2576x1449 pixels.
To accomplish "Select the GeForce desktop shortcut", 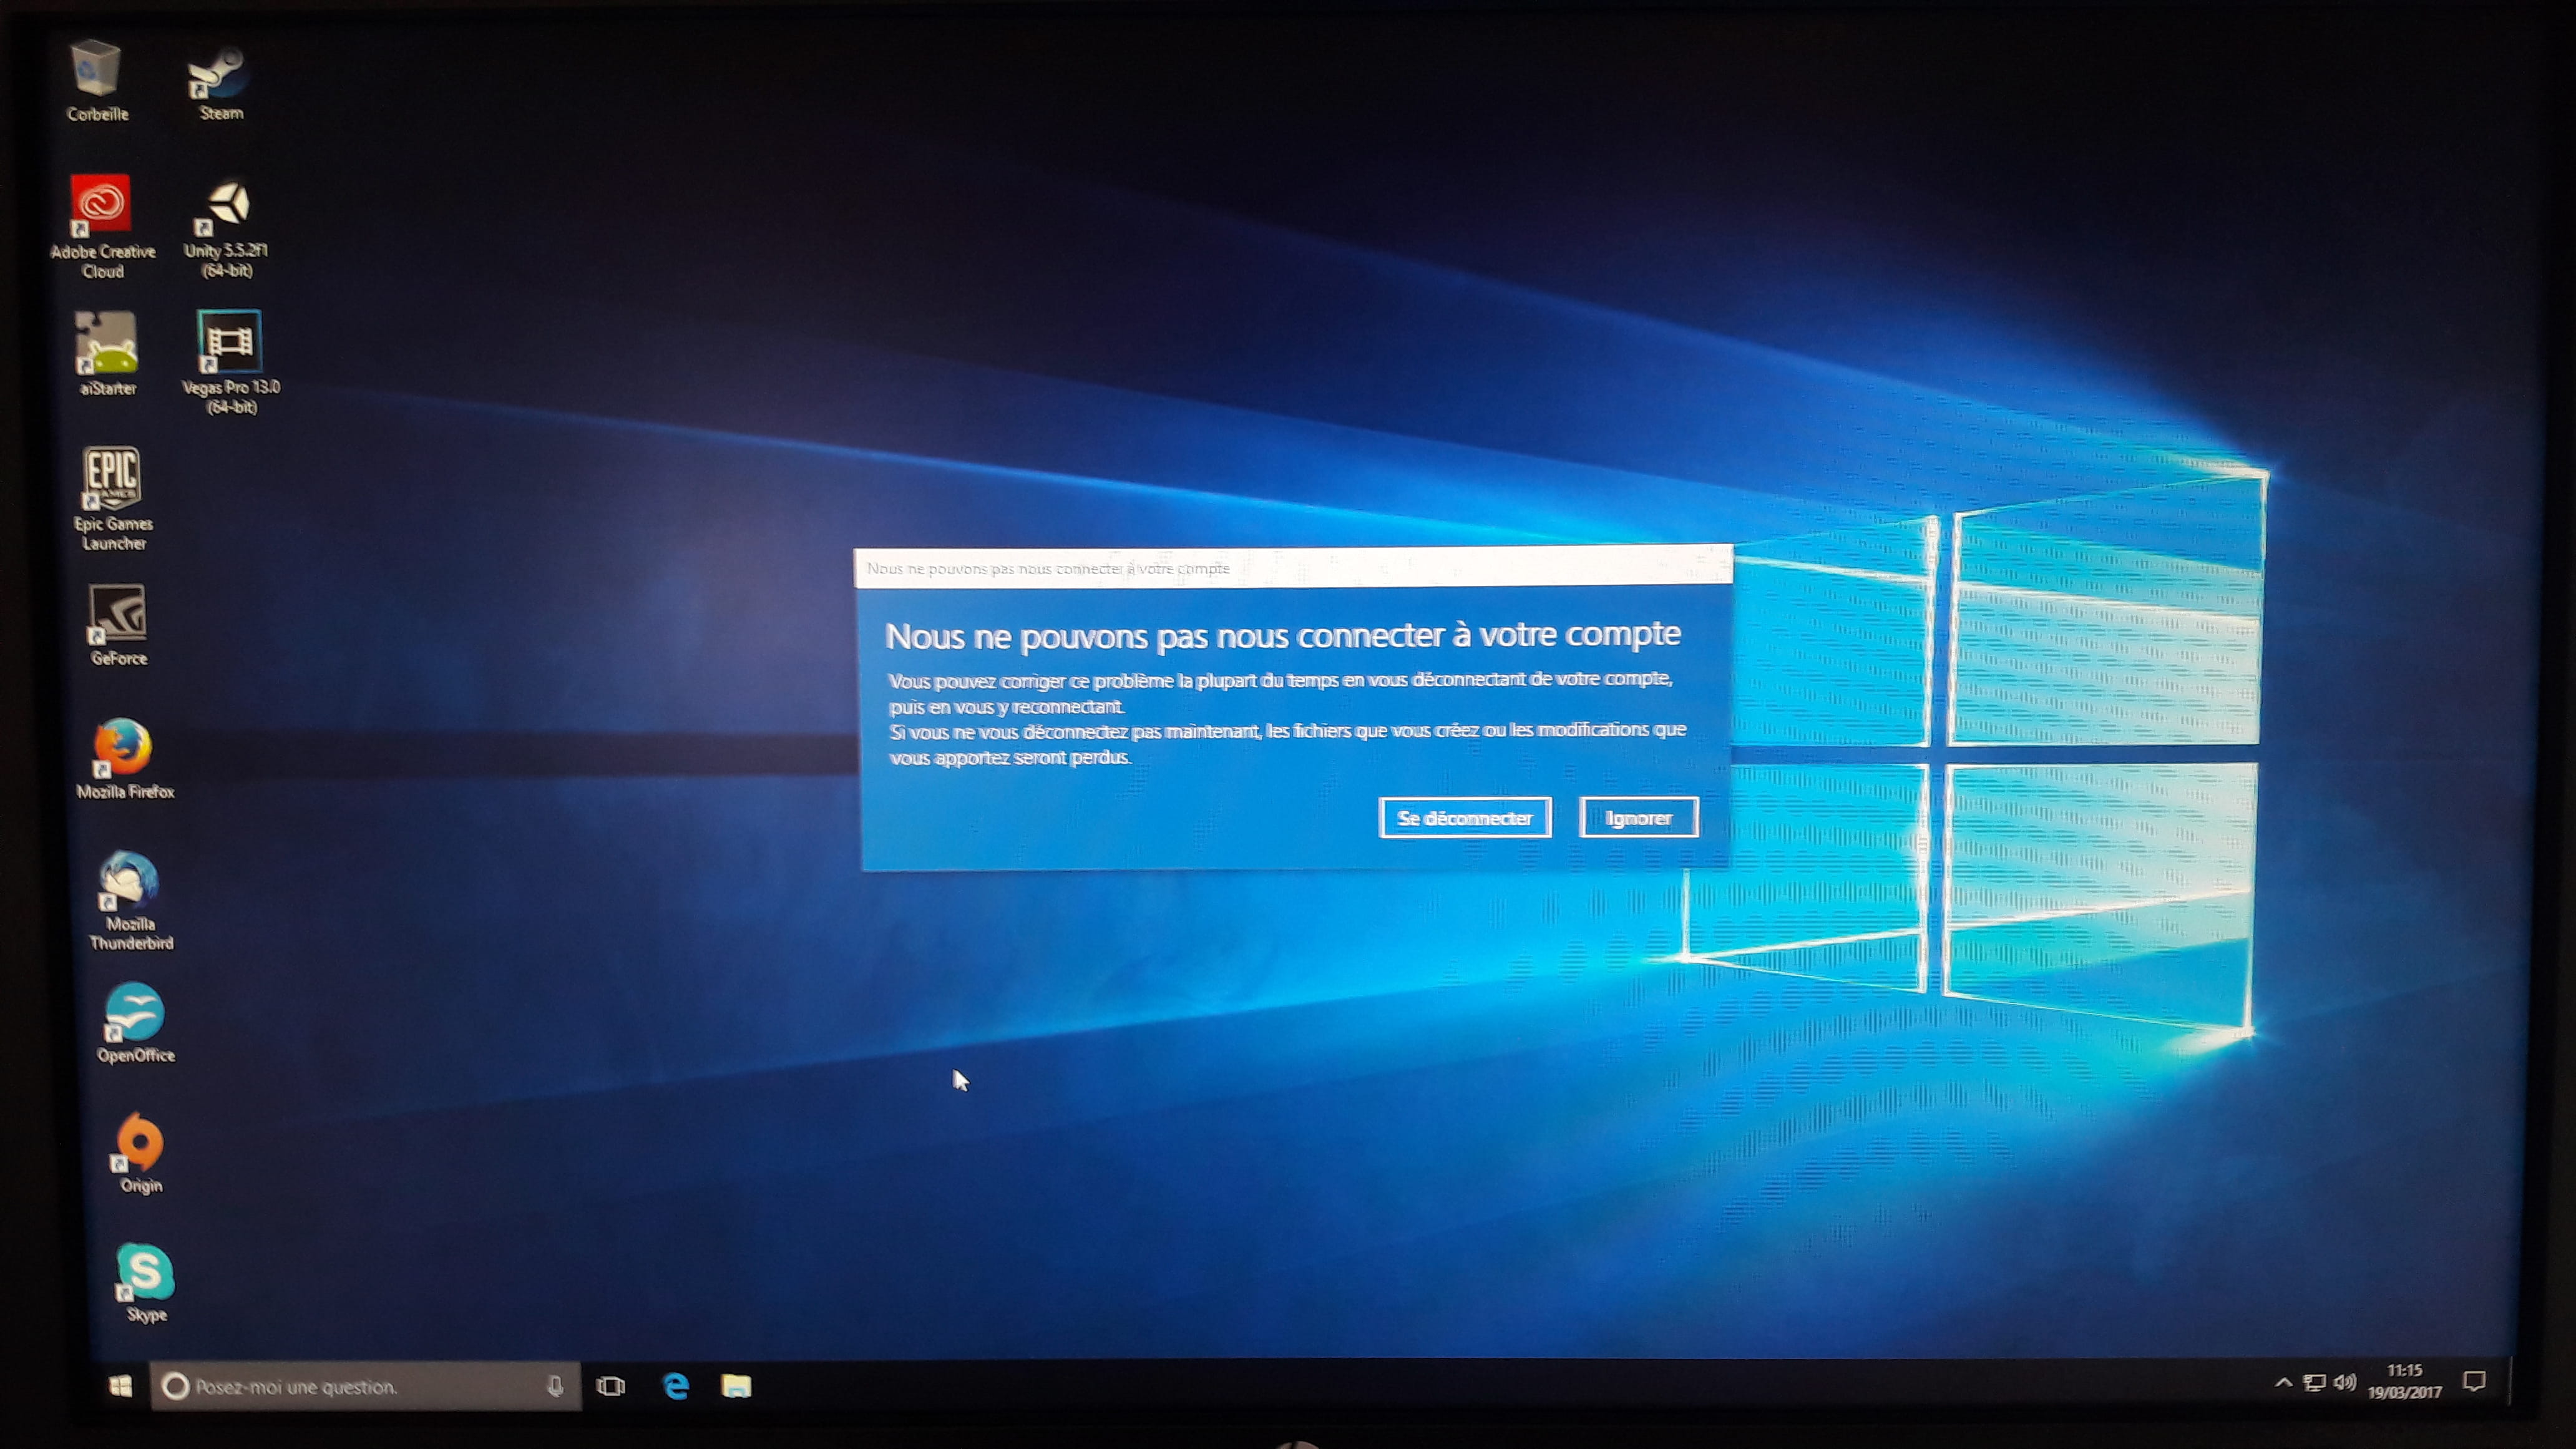I will click(x=118, y=625).
